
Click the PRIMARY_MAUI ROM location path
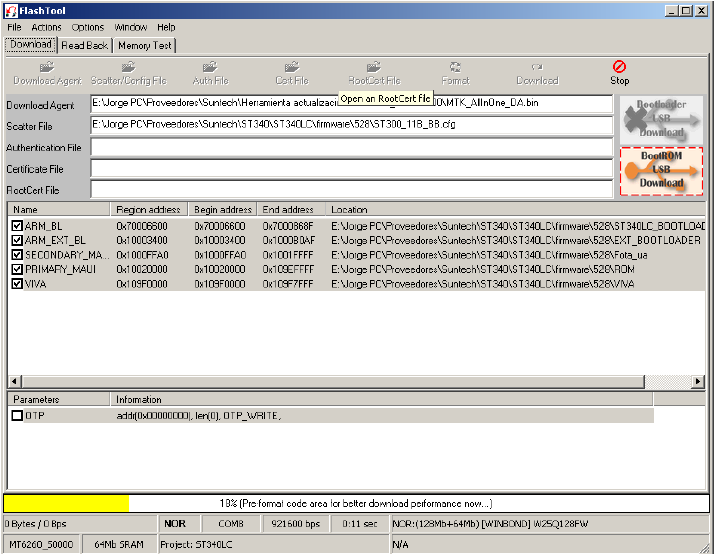point(483,269)
